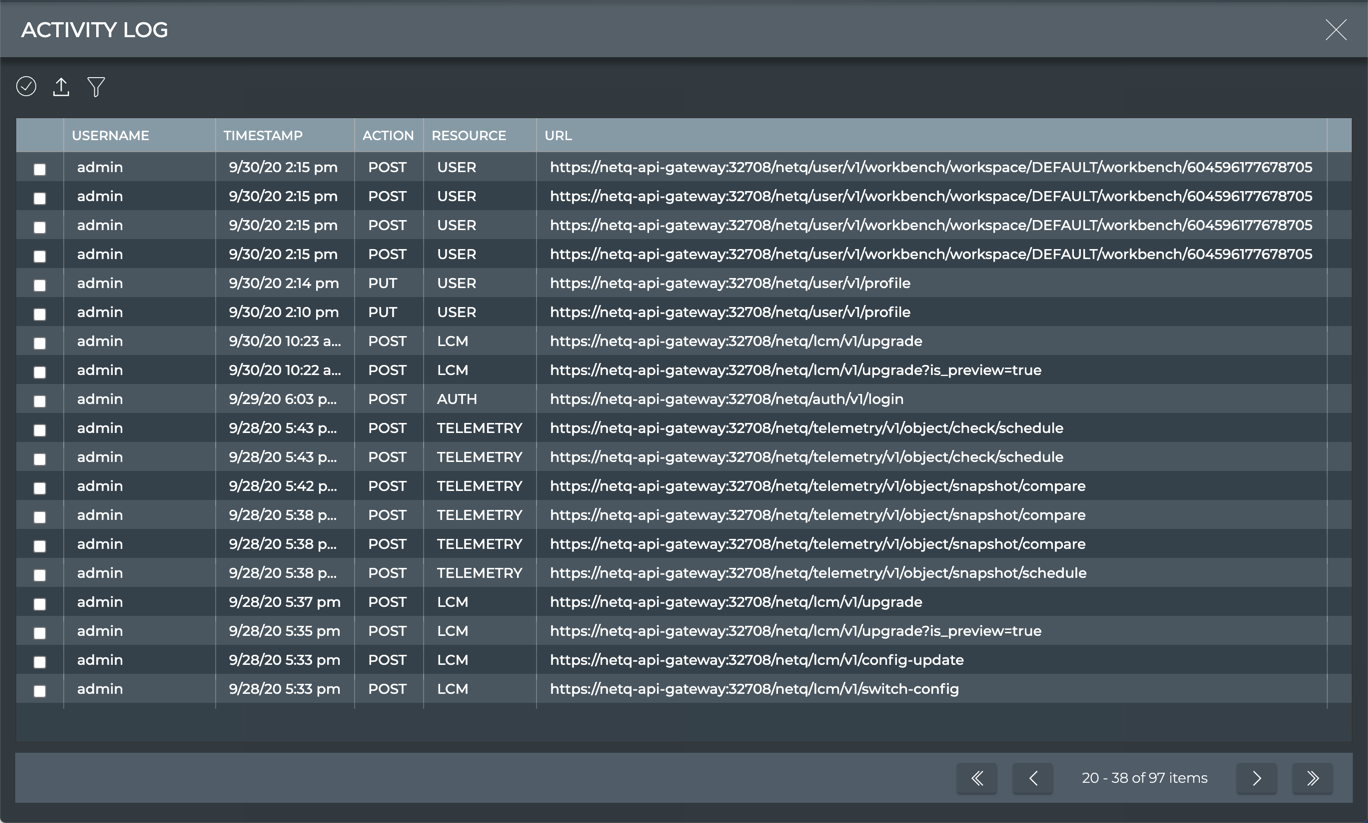Click the select all checkmark icon
The image size is (1368, 823).
click(26, 87)
